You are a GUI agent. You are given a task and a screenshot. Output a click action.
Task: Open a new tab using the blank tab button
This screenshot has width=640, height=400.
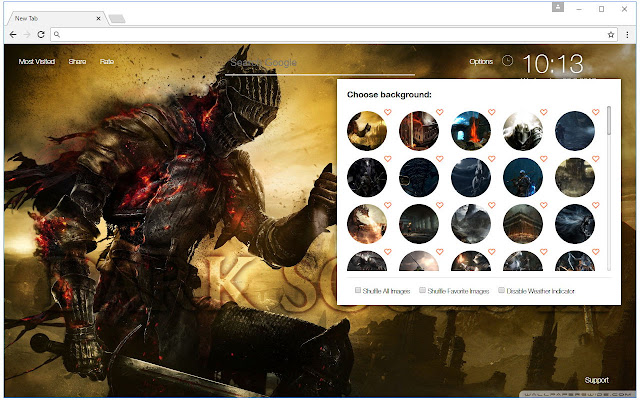pyautogui.click(x=117, y=19)
